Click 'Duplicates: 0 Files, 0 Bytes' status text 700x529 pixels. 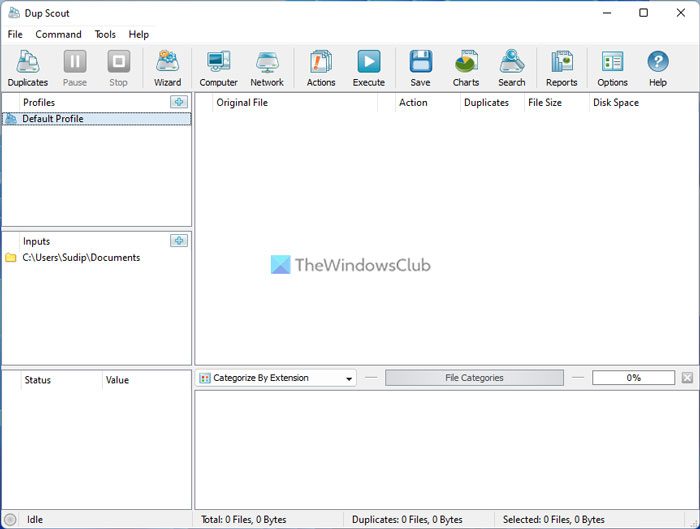(407, 520)
